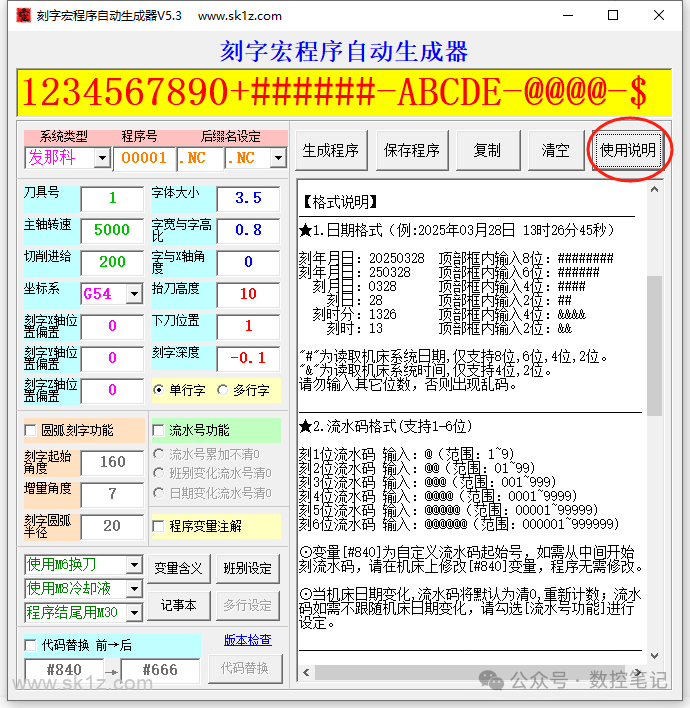Maximize the generator window
This screenshot has height=708, width=690.
pyautogui.click(x=613, y=15)
